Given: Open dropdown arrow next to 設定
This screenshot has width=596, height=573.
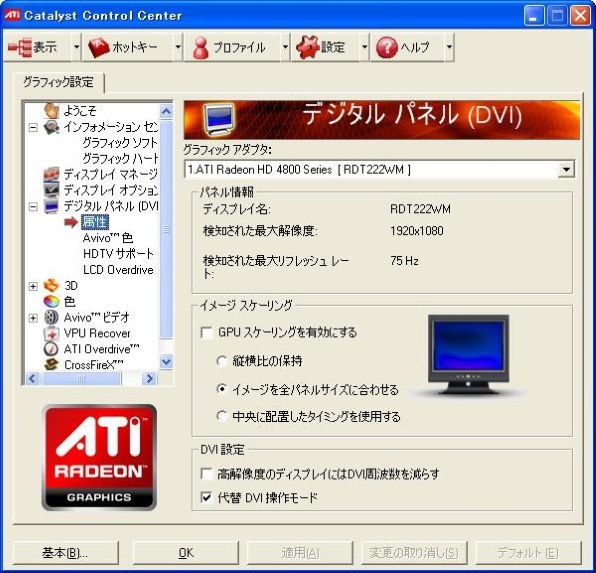Looking at the screenshot, I should pyautogui.click(x=365, y=48).
